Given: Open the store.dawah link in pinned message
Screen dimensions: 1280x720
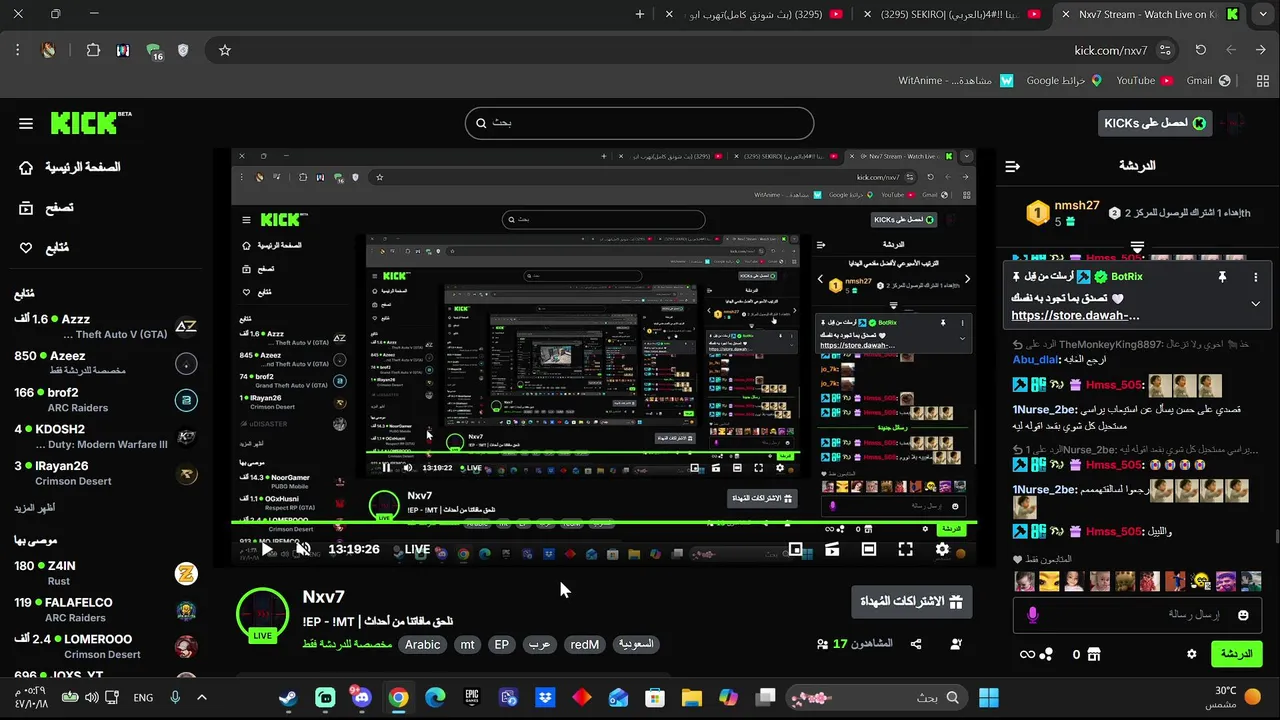Looking at the screenshot, I should coord(1075,316).
